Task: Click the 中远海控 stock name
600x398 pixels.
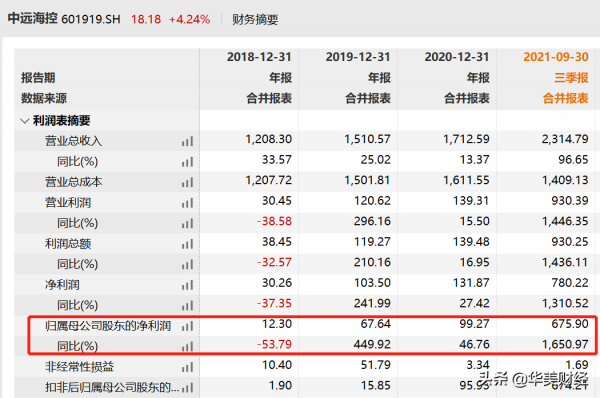Action: coord(33,18)
